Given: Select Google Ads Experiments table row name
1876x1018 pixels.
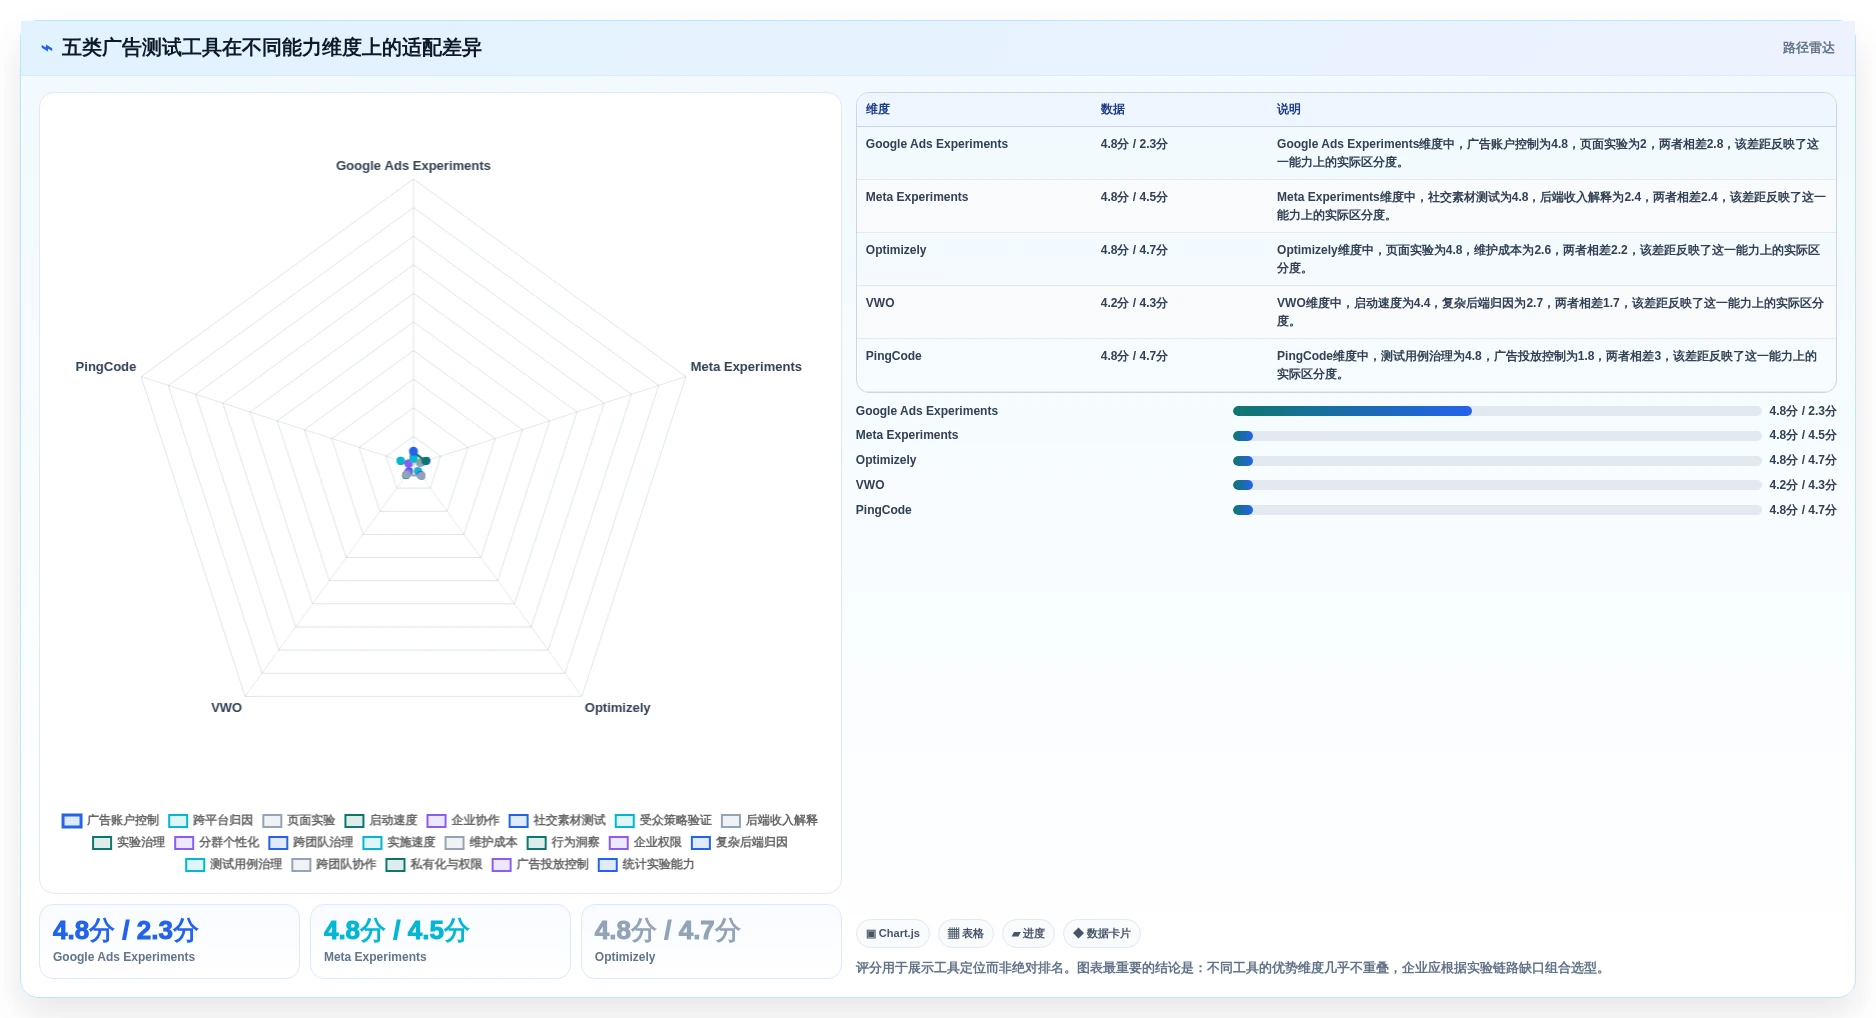Looking at the screenshot, I should [936, 144].
